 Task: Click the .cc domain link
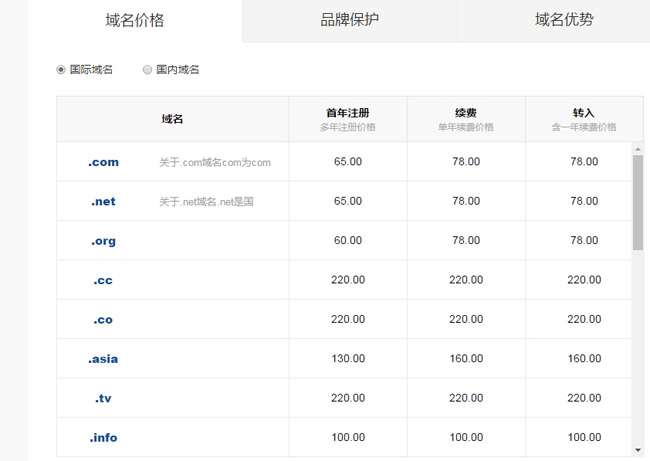click(103, 280)
